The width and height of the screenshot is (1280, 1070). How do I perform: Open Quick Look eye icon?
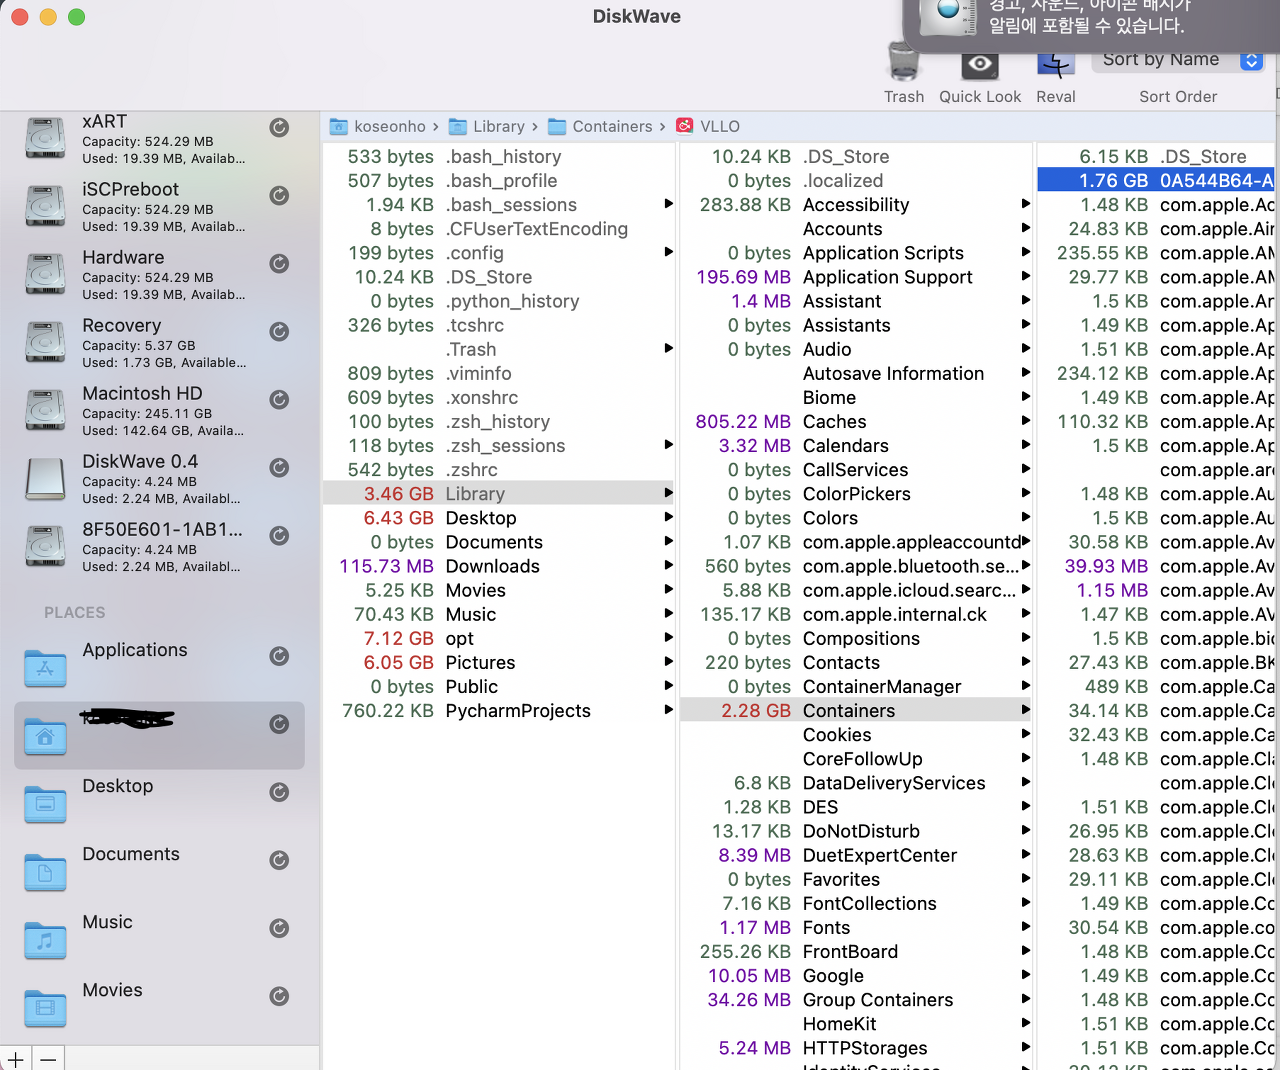click(x=980, y=65)
